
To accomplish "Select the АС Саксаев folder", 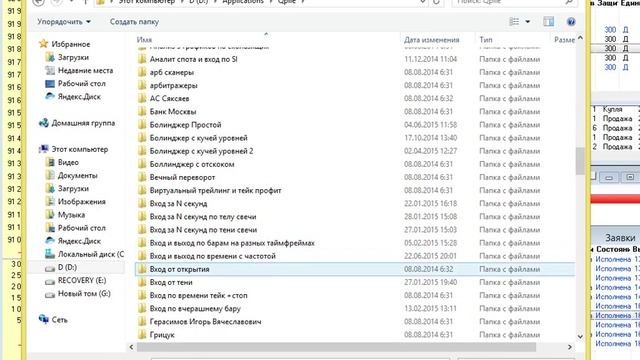I will (169, 98).
